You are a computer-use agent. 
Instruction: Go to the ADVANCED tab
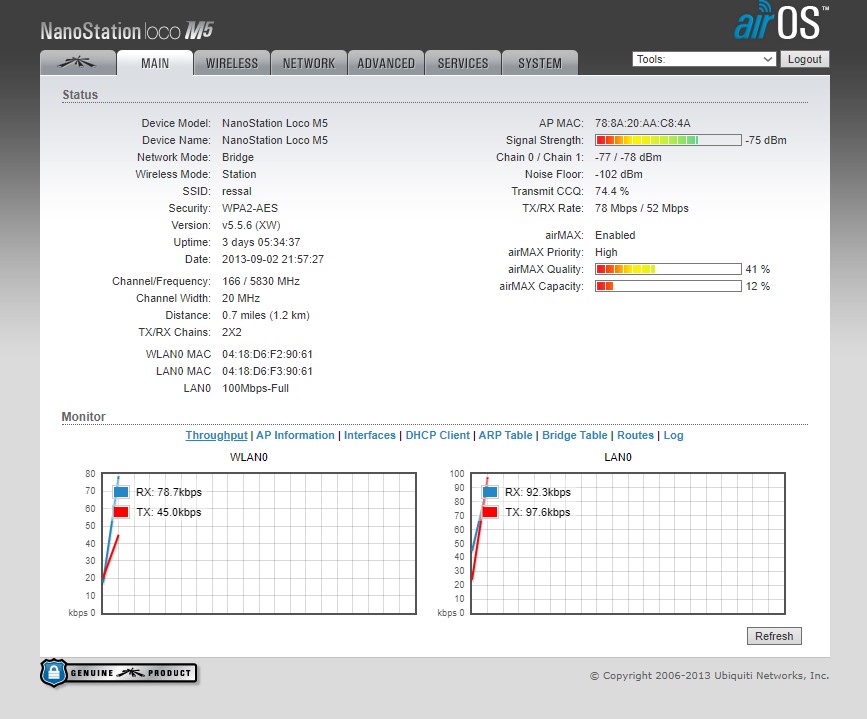385,62
